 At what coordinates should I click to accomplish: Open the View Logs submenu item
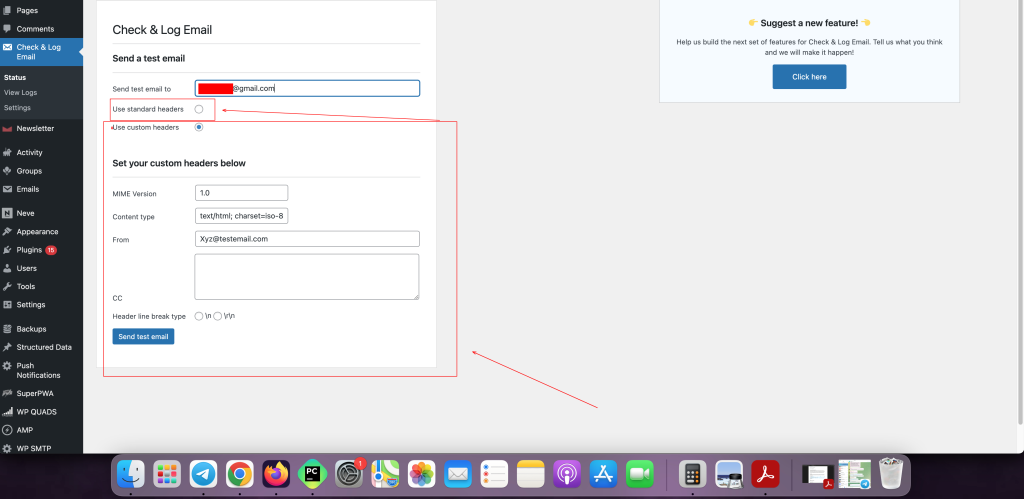(x=20, y=93)
